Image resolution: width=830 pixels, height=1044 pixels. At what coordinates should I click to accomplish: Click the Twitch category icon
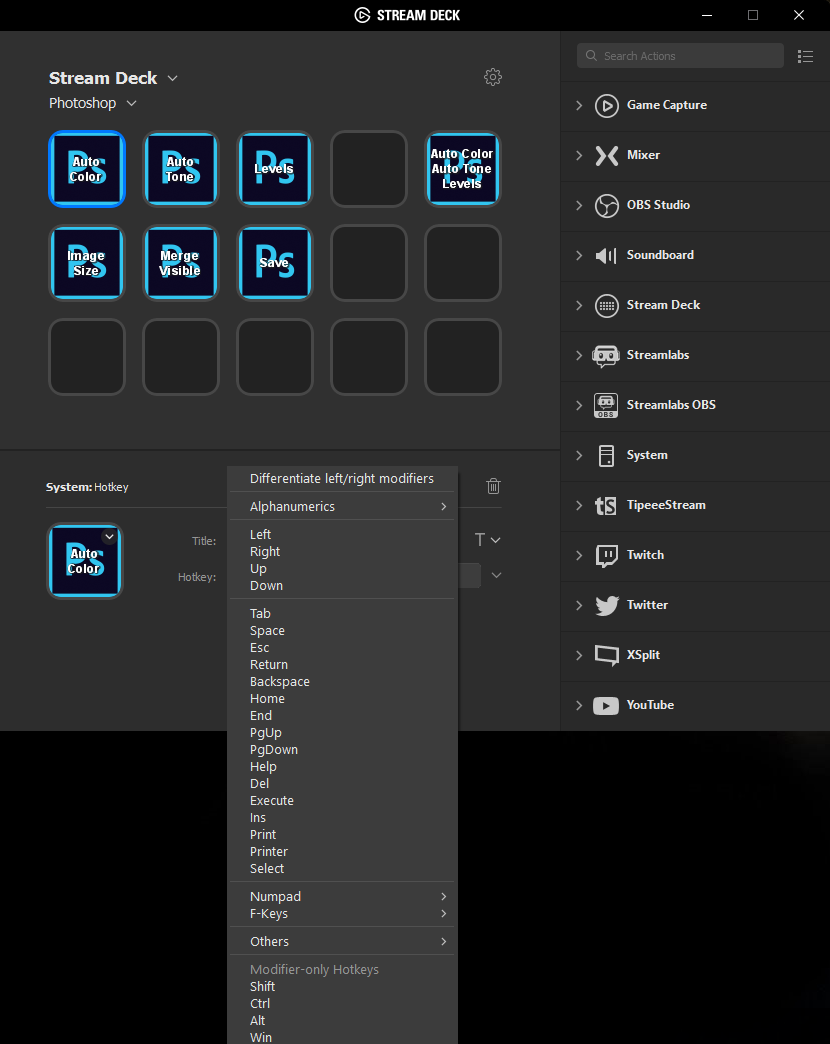(606, 555)
